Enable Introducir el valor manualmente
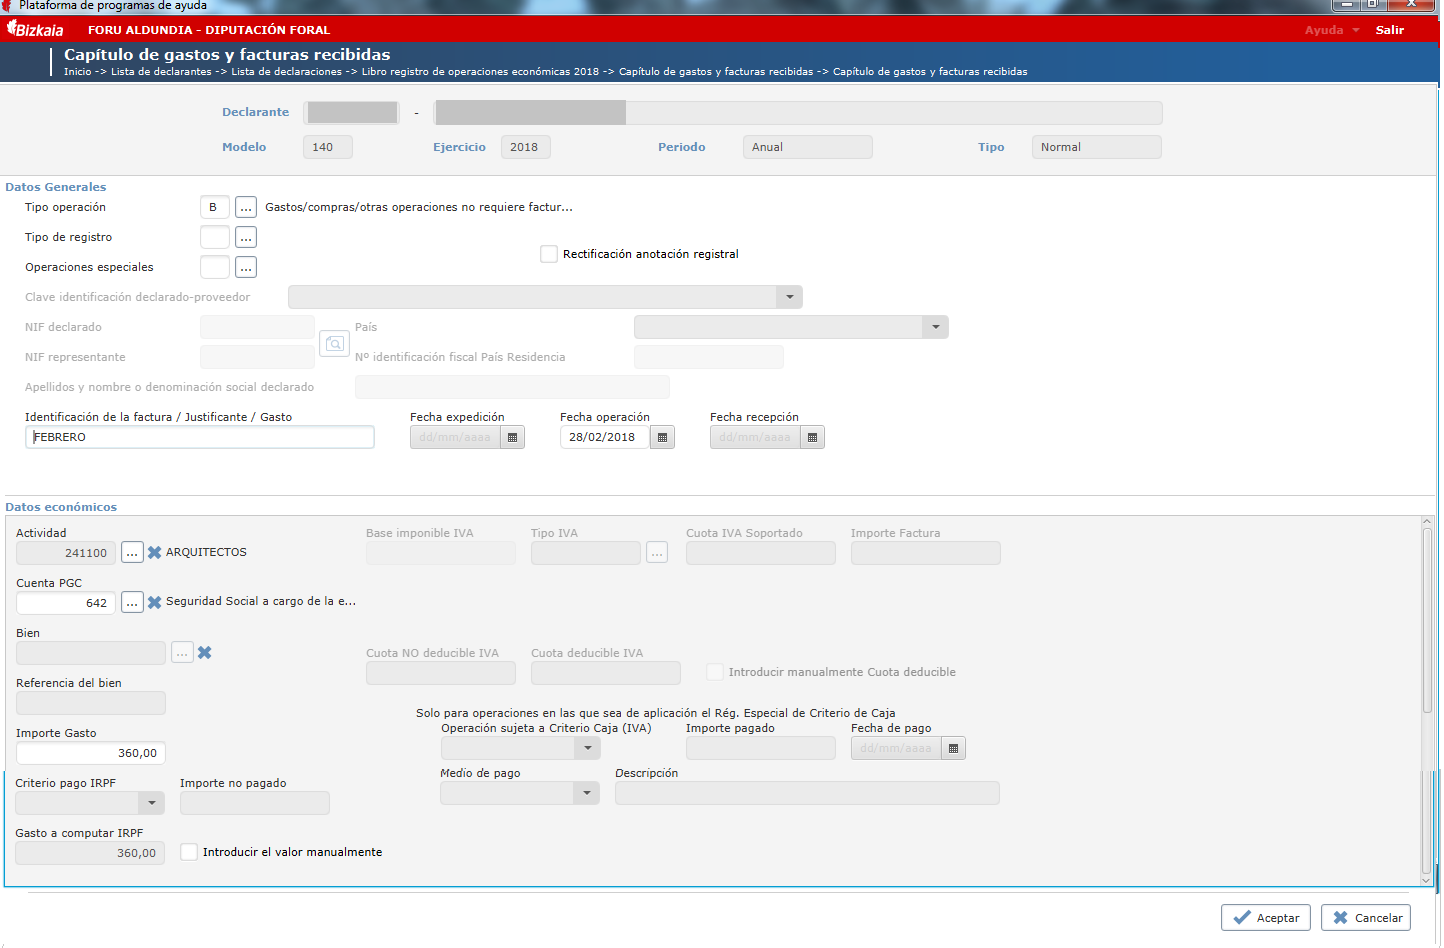This screenshot has width=1444, height=948. coord(189,852)
